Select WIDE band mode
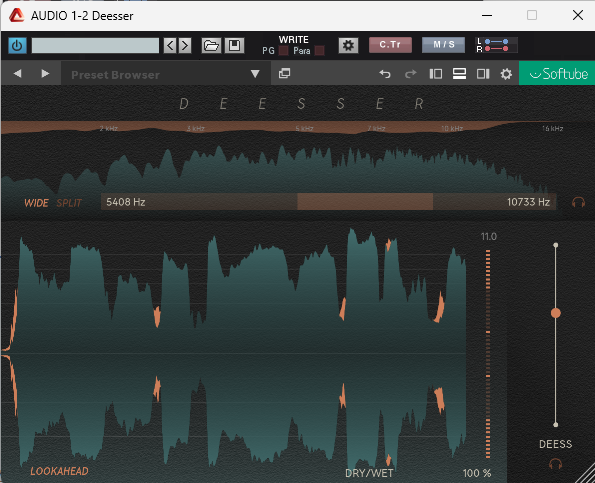The height and width of the screenshot is (483, 595). coord(36,203)
